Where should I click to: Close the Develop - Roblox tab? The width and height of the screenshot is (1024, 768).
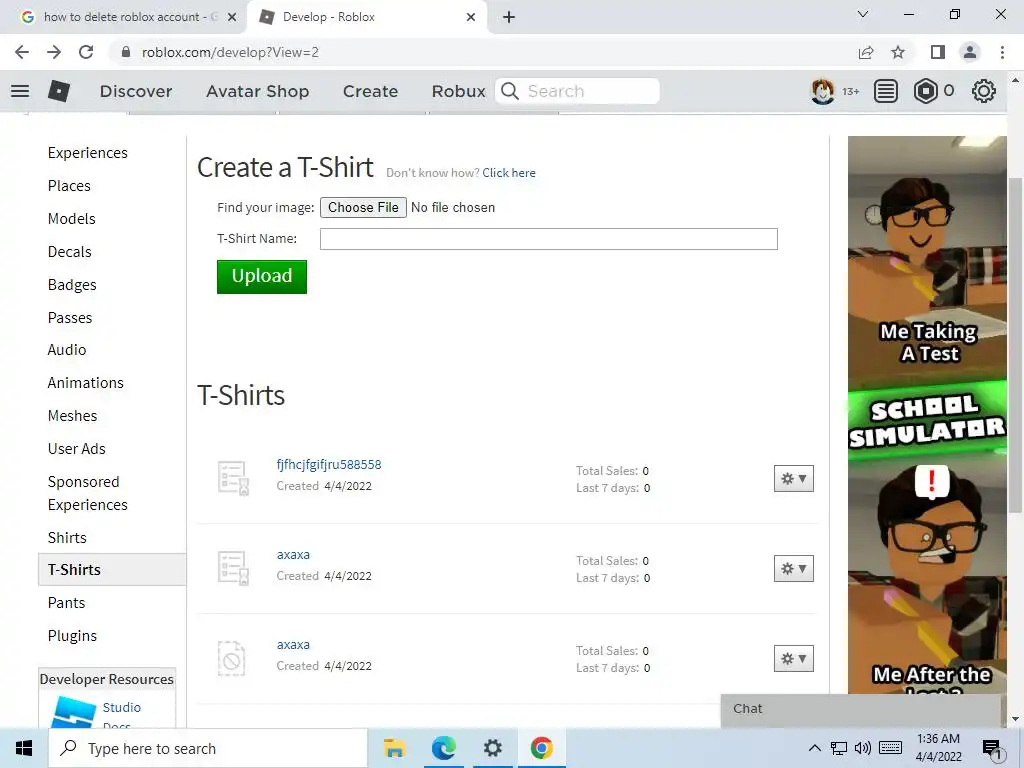(x=471, y=18)
